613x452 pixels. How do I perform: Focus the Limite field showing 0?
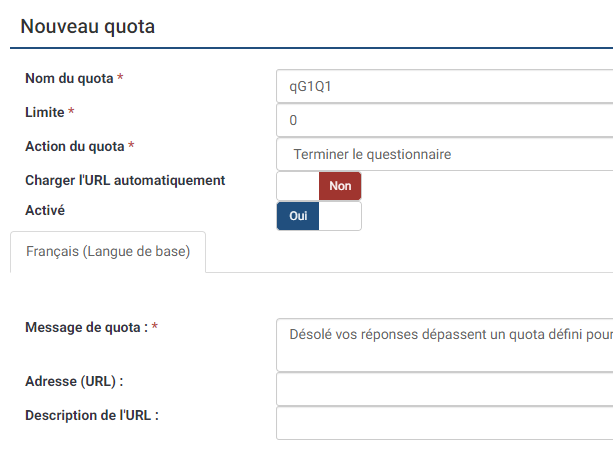pyautogui.click(x=444, y=120)
